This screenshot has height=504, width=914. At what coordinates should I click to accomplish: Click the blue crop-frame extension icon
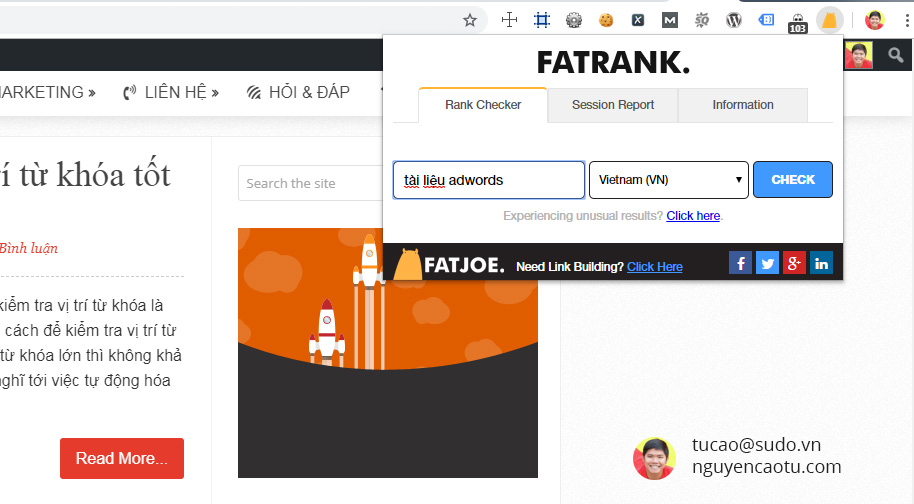[x=541, y=19]
